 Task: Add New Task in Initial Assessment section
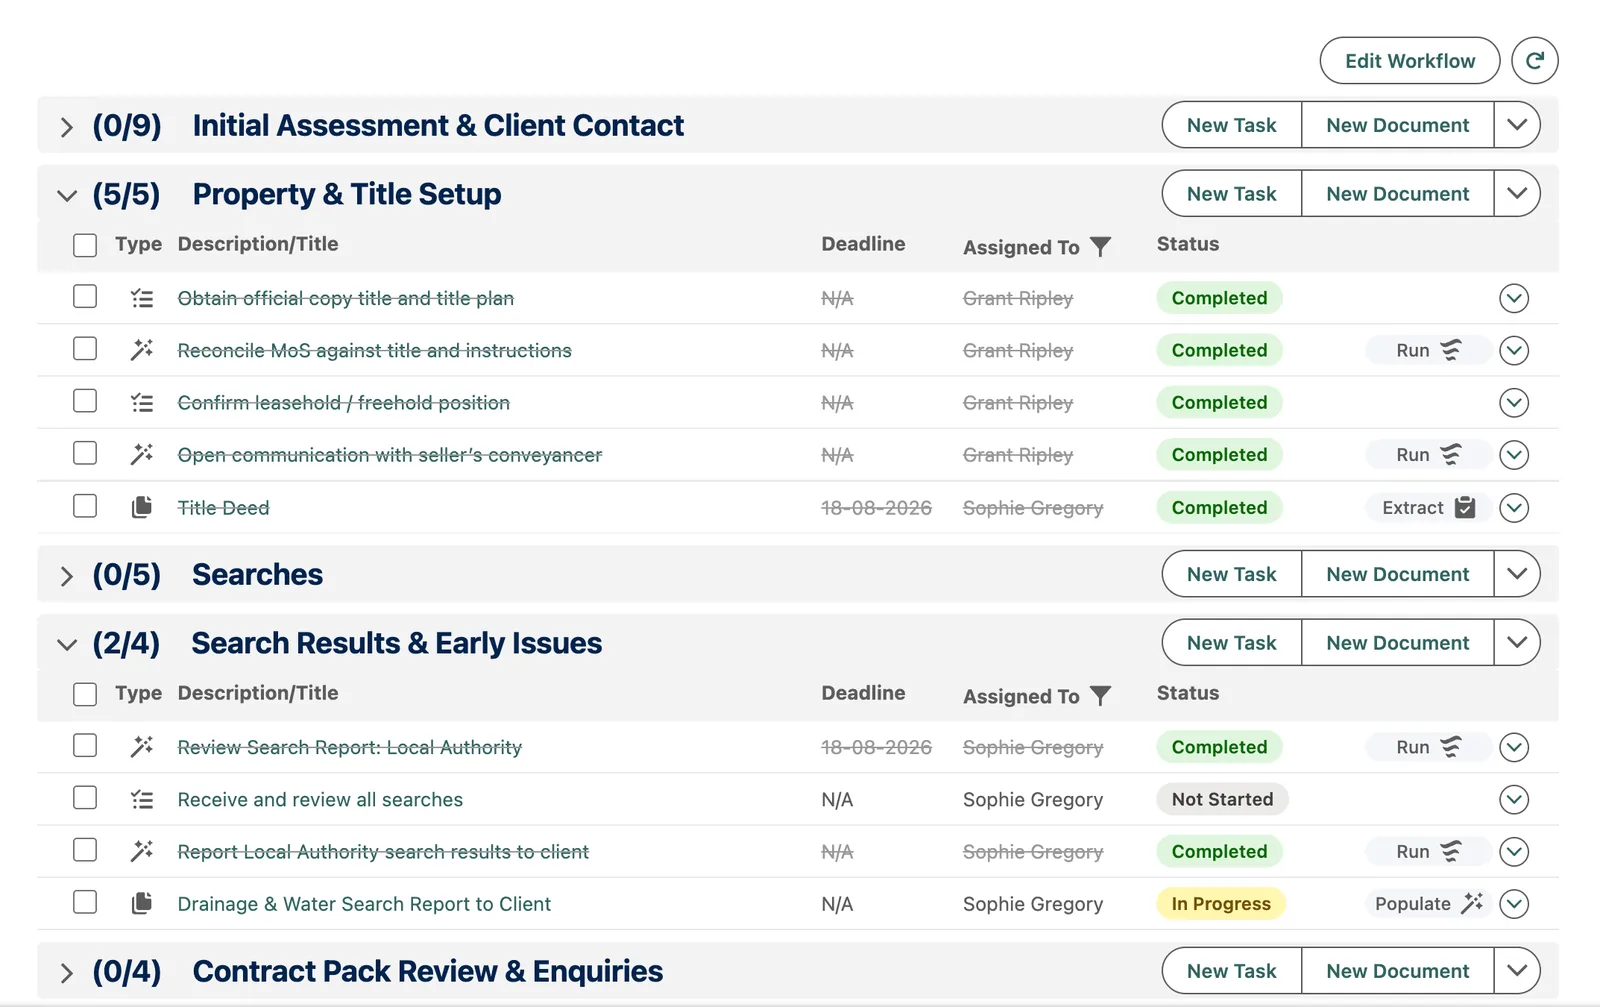point(1232,125)
